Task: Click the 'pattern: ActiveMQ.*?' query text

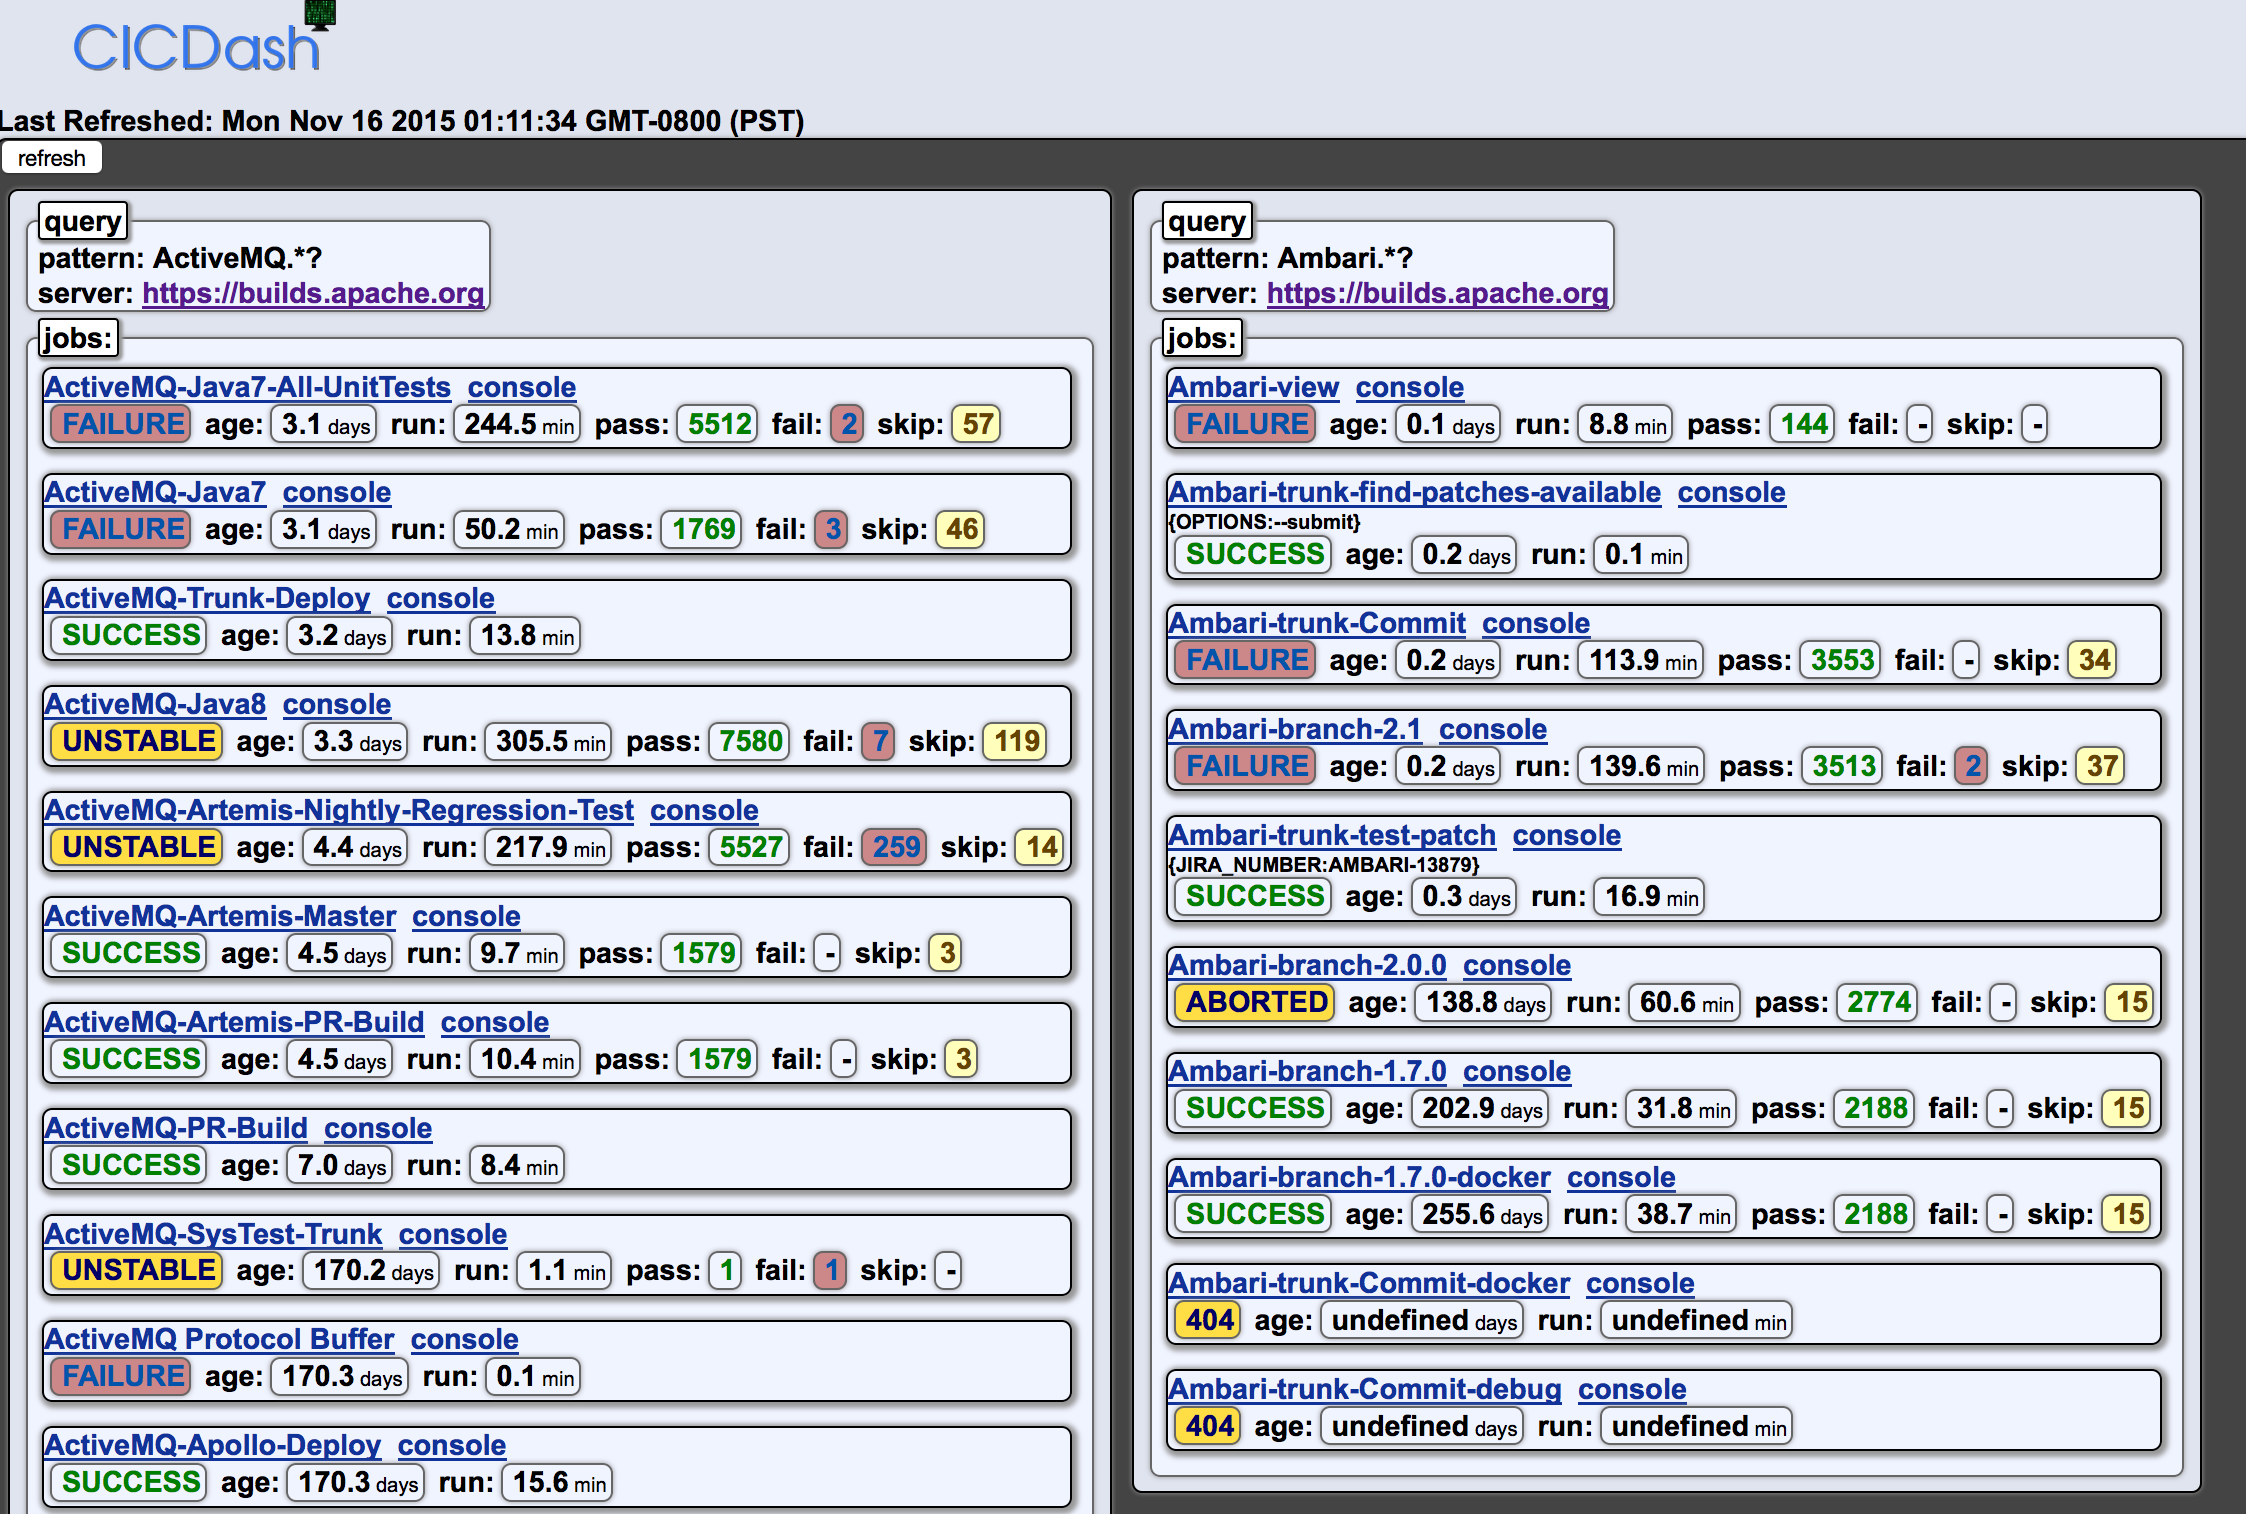Action: pyautogui.click(x=180, y=258)
